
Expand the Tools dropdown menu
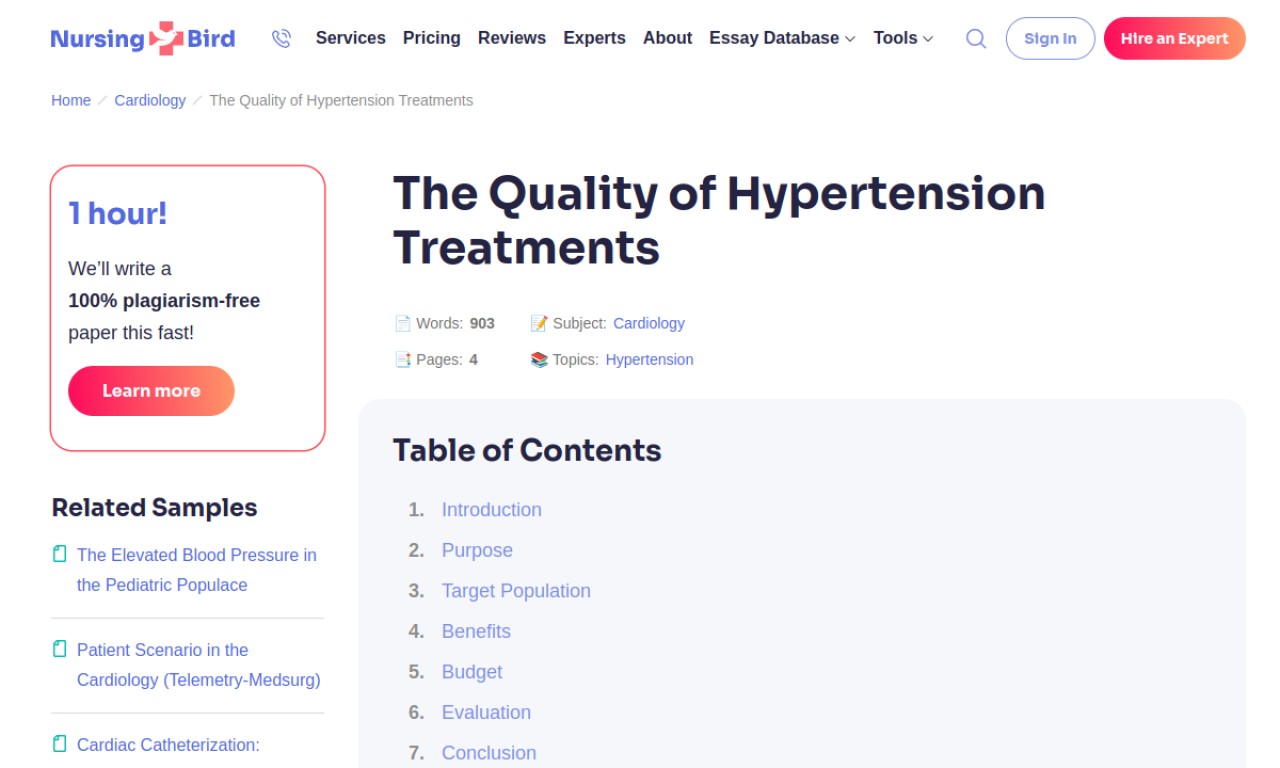coord(903,38)
